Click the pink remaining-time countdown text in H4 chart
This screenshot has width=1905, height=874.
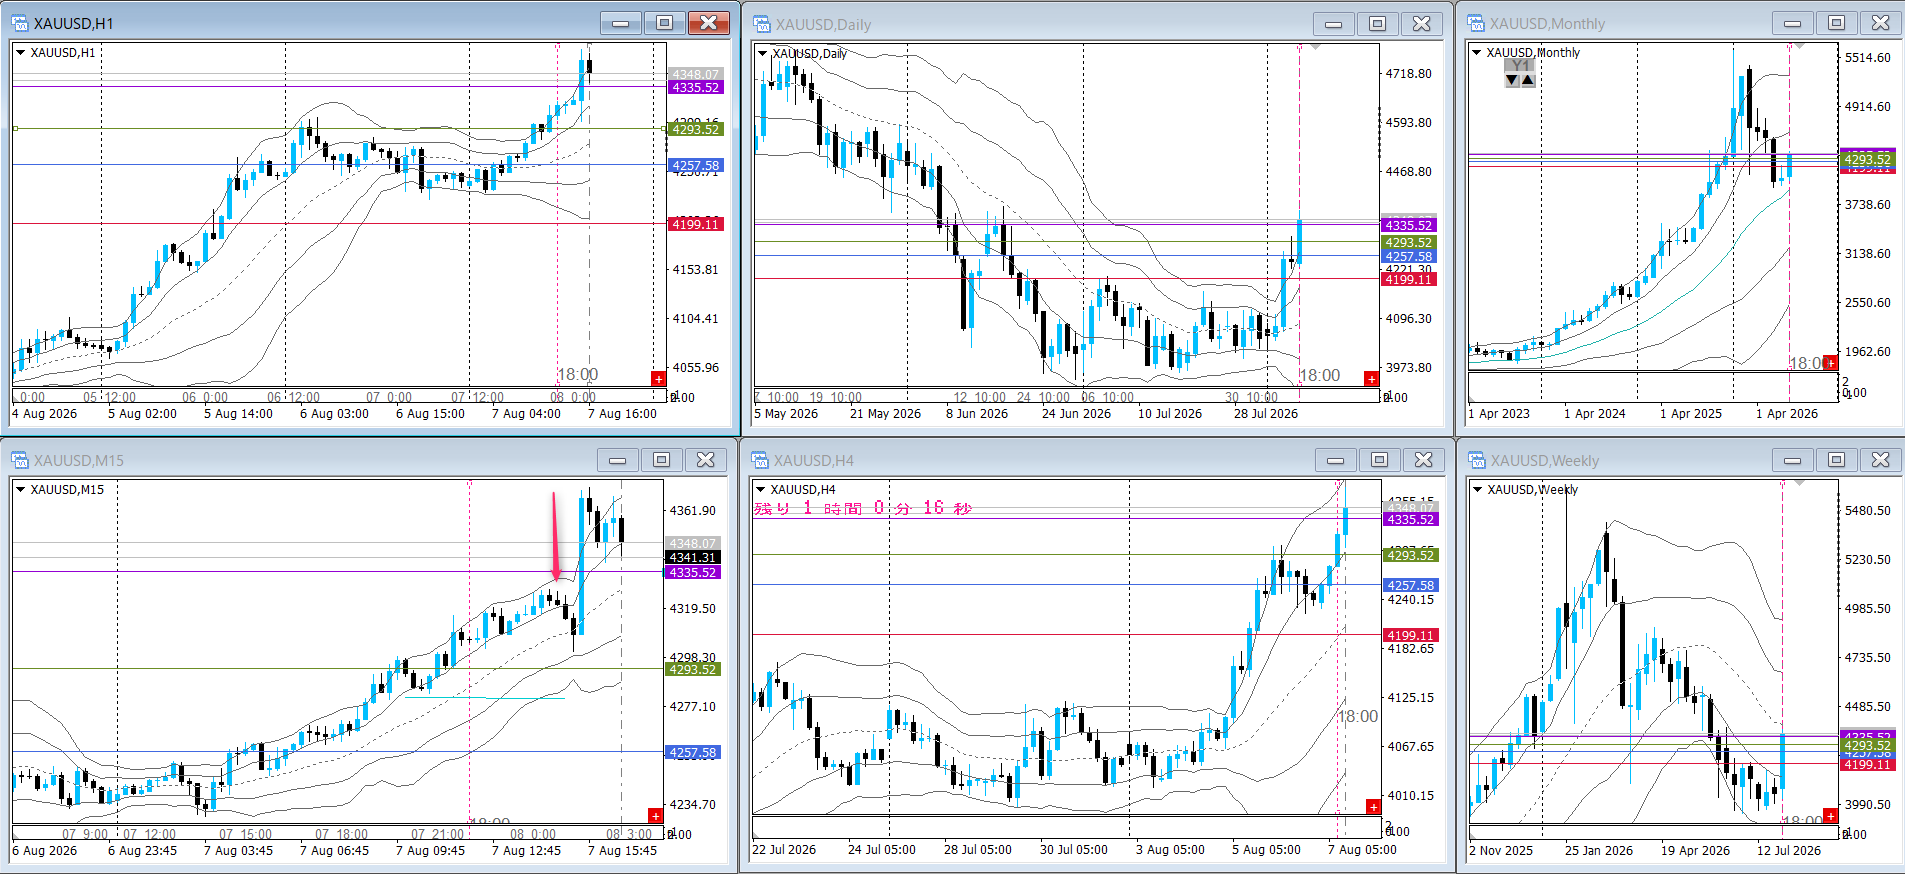tap(863, 508)
